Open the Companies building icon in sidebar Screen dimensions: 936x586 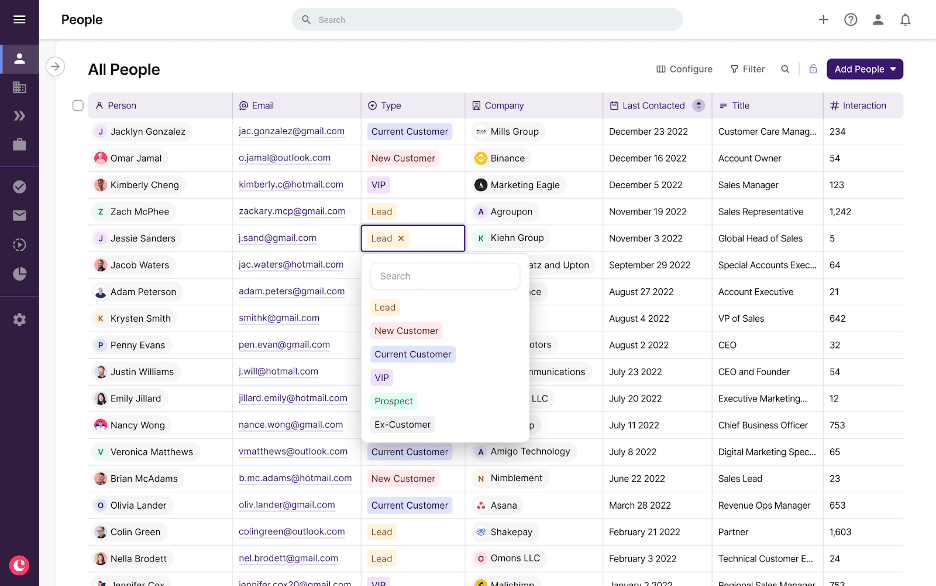(19, 87)
